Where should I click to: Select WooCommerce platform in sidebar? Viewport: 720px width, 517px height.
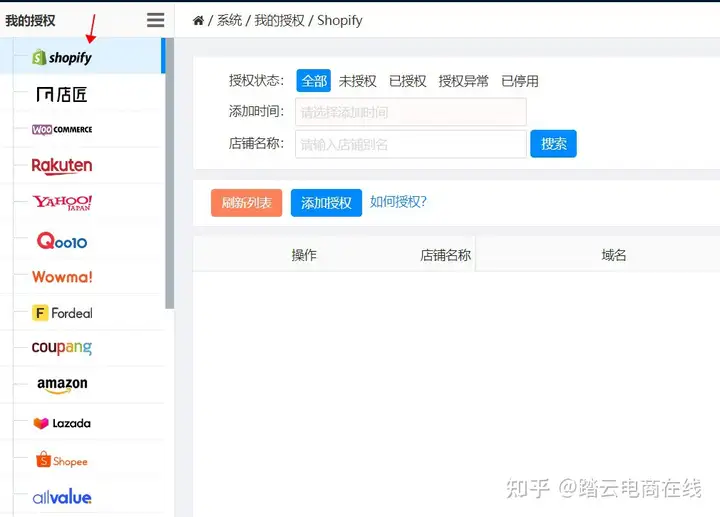point(62,129)
